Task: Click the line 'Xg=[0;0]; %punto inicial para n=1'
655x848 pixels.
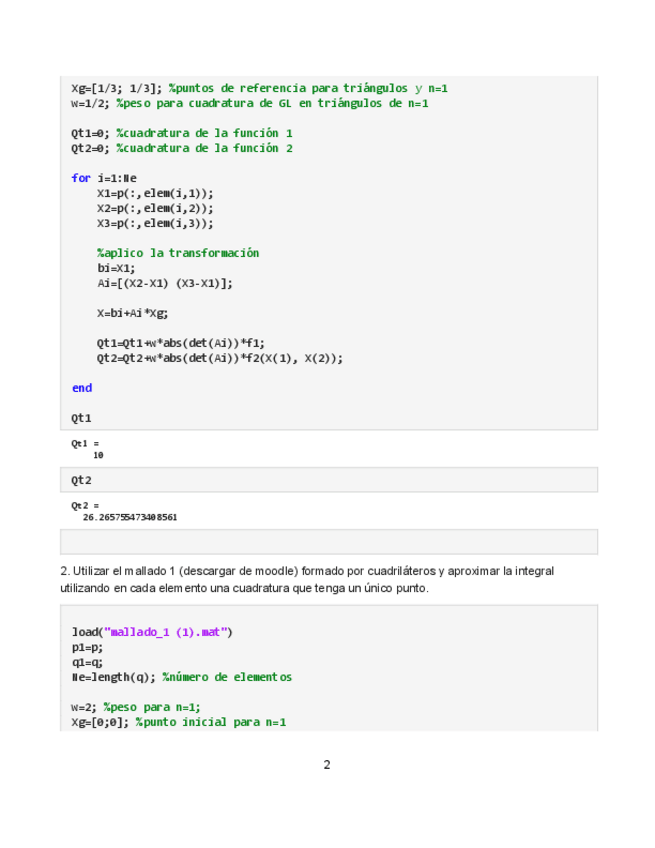Action: click(178, 723)
